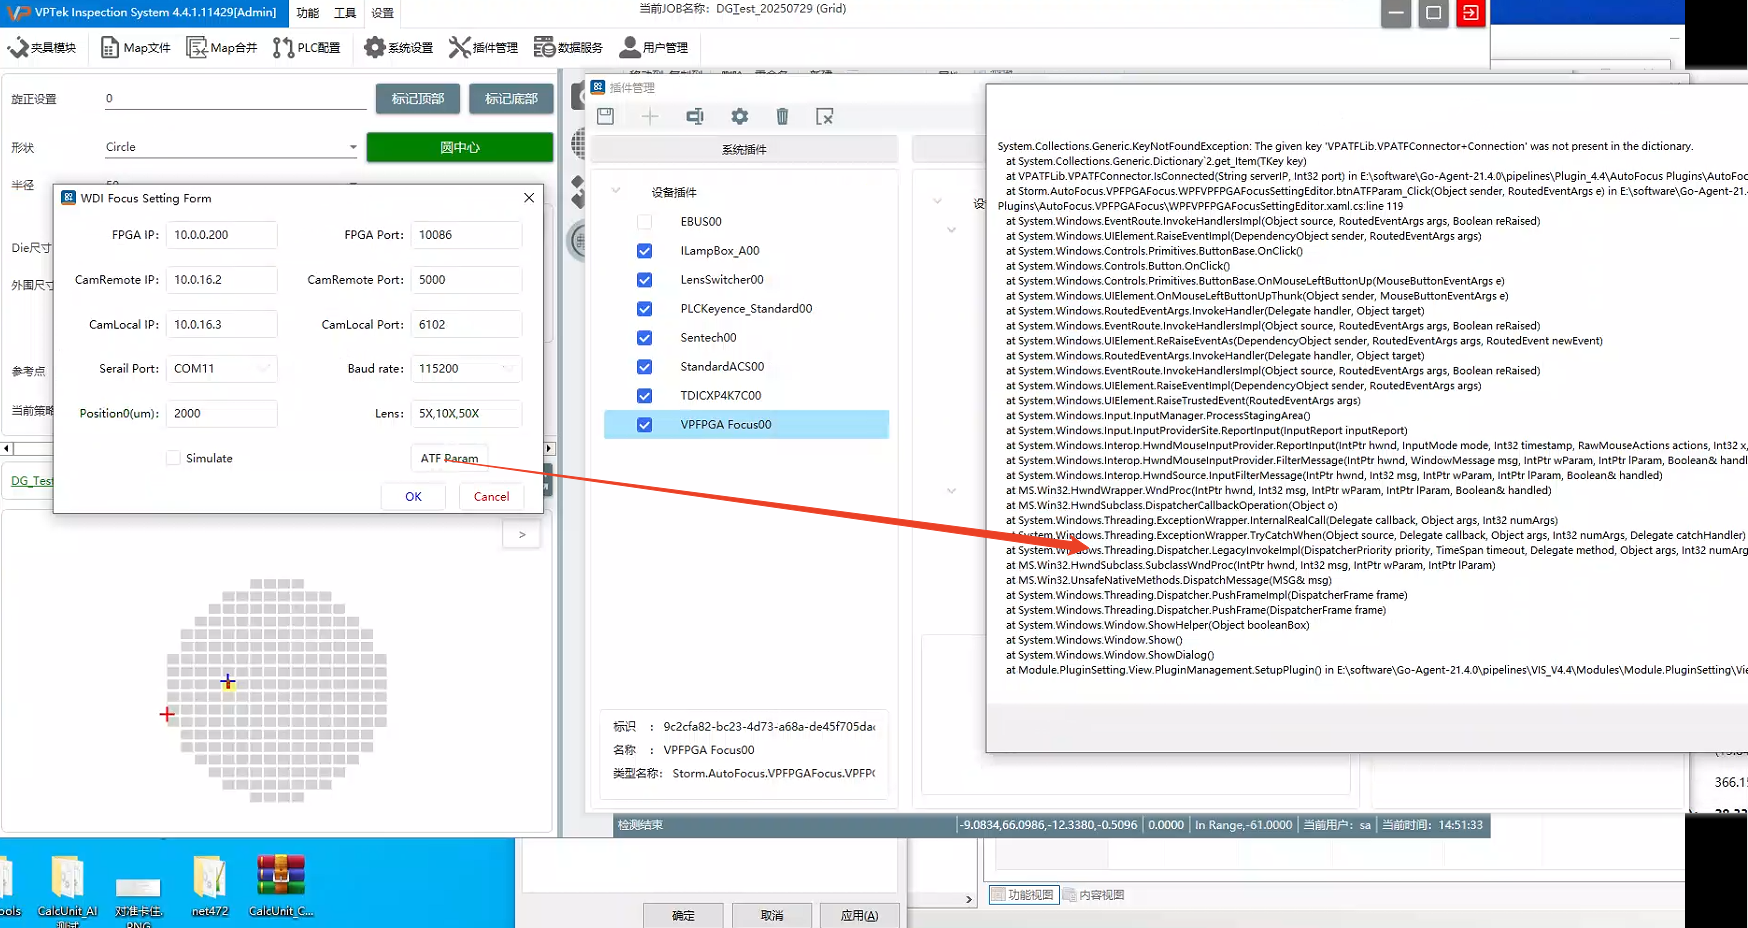Open the 工具 menu
This screenshot has height=928, width=1748.
coord(345,13)
